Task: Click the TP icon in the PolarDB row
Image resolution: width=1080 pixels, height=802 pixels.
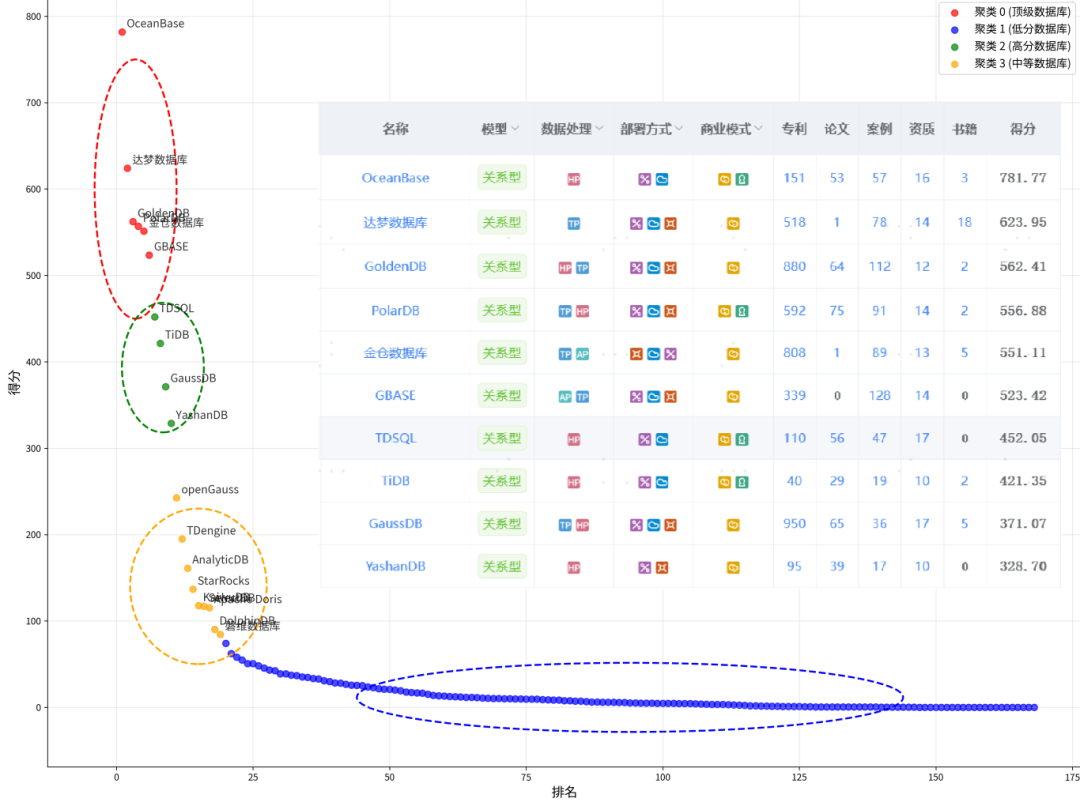Action: point(565,311)
